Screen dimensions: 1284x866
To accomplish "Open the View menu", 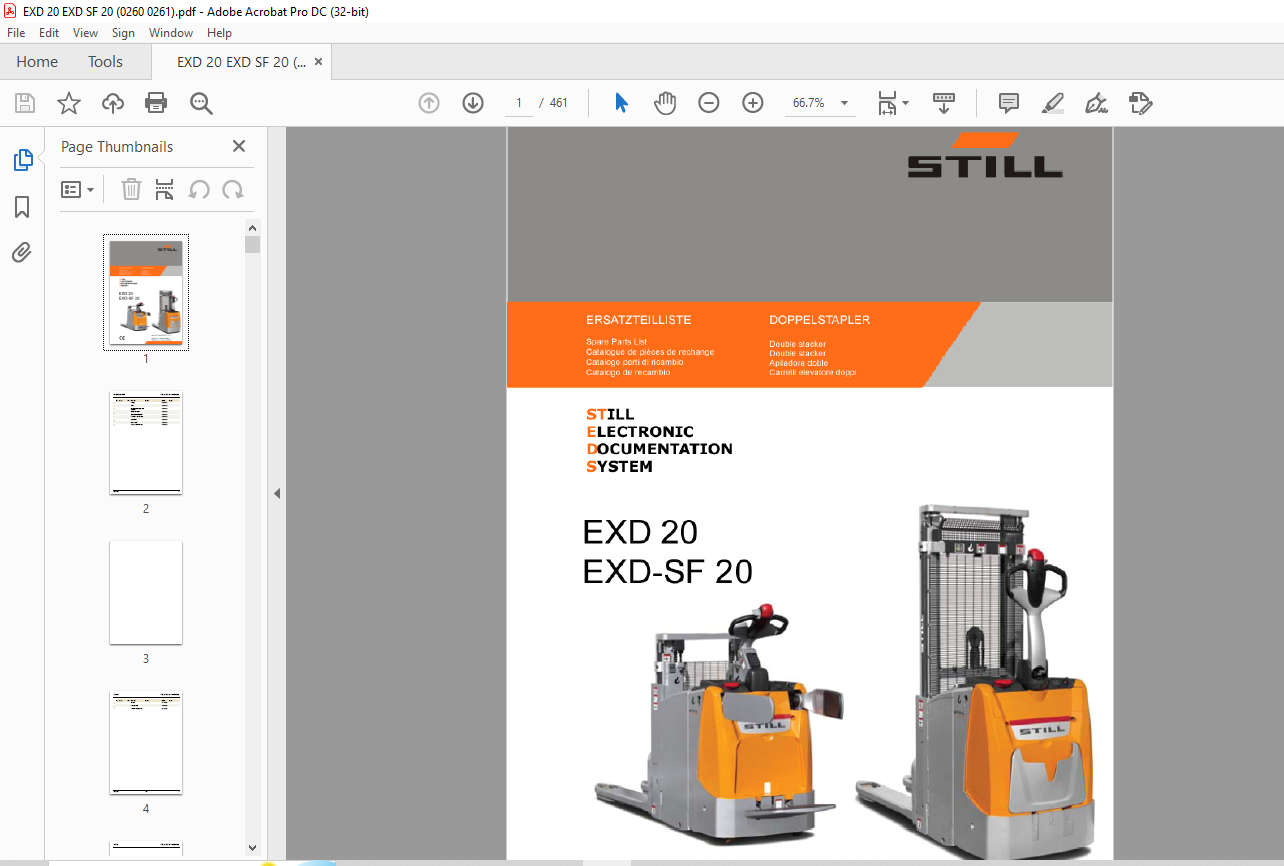I will pos(86,33).
